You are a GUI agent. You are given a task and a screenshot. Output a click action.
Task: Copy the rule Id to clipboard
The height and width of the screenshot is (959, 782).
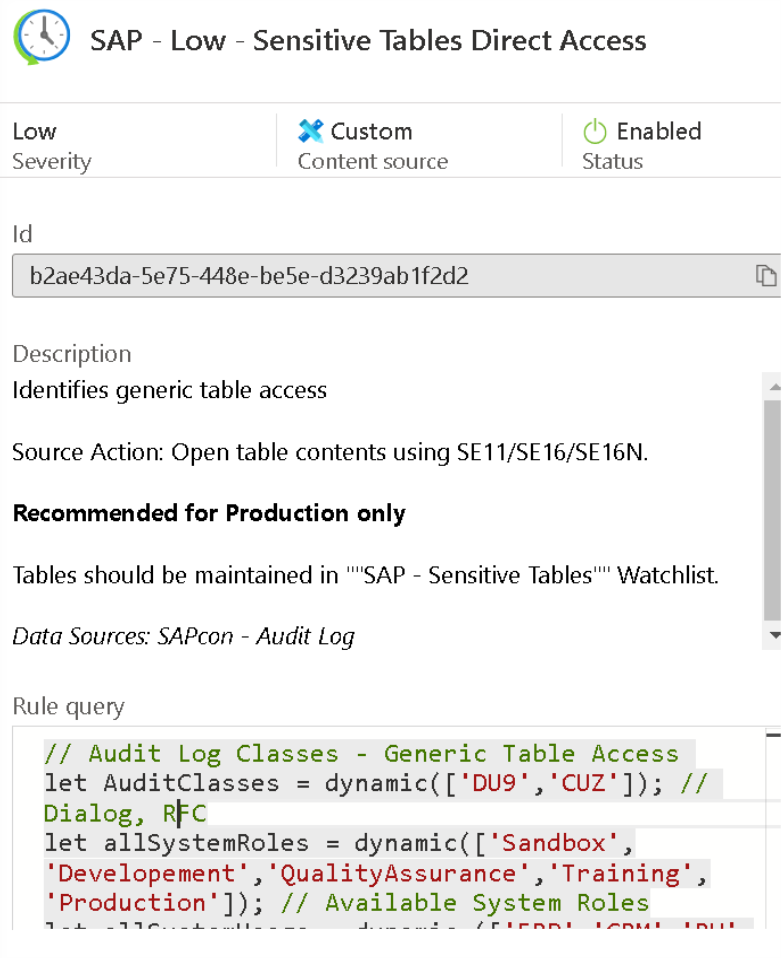[x=766, y=276]
